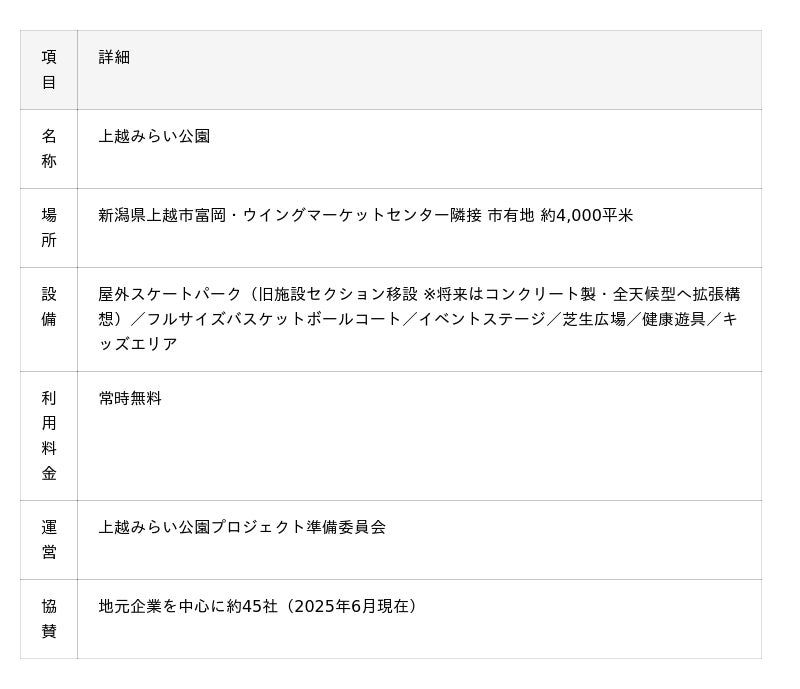Click the text 屋外スケートパーク

[x=170, y=294]
